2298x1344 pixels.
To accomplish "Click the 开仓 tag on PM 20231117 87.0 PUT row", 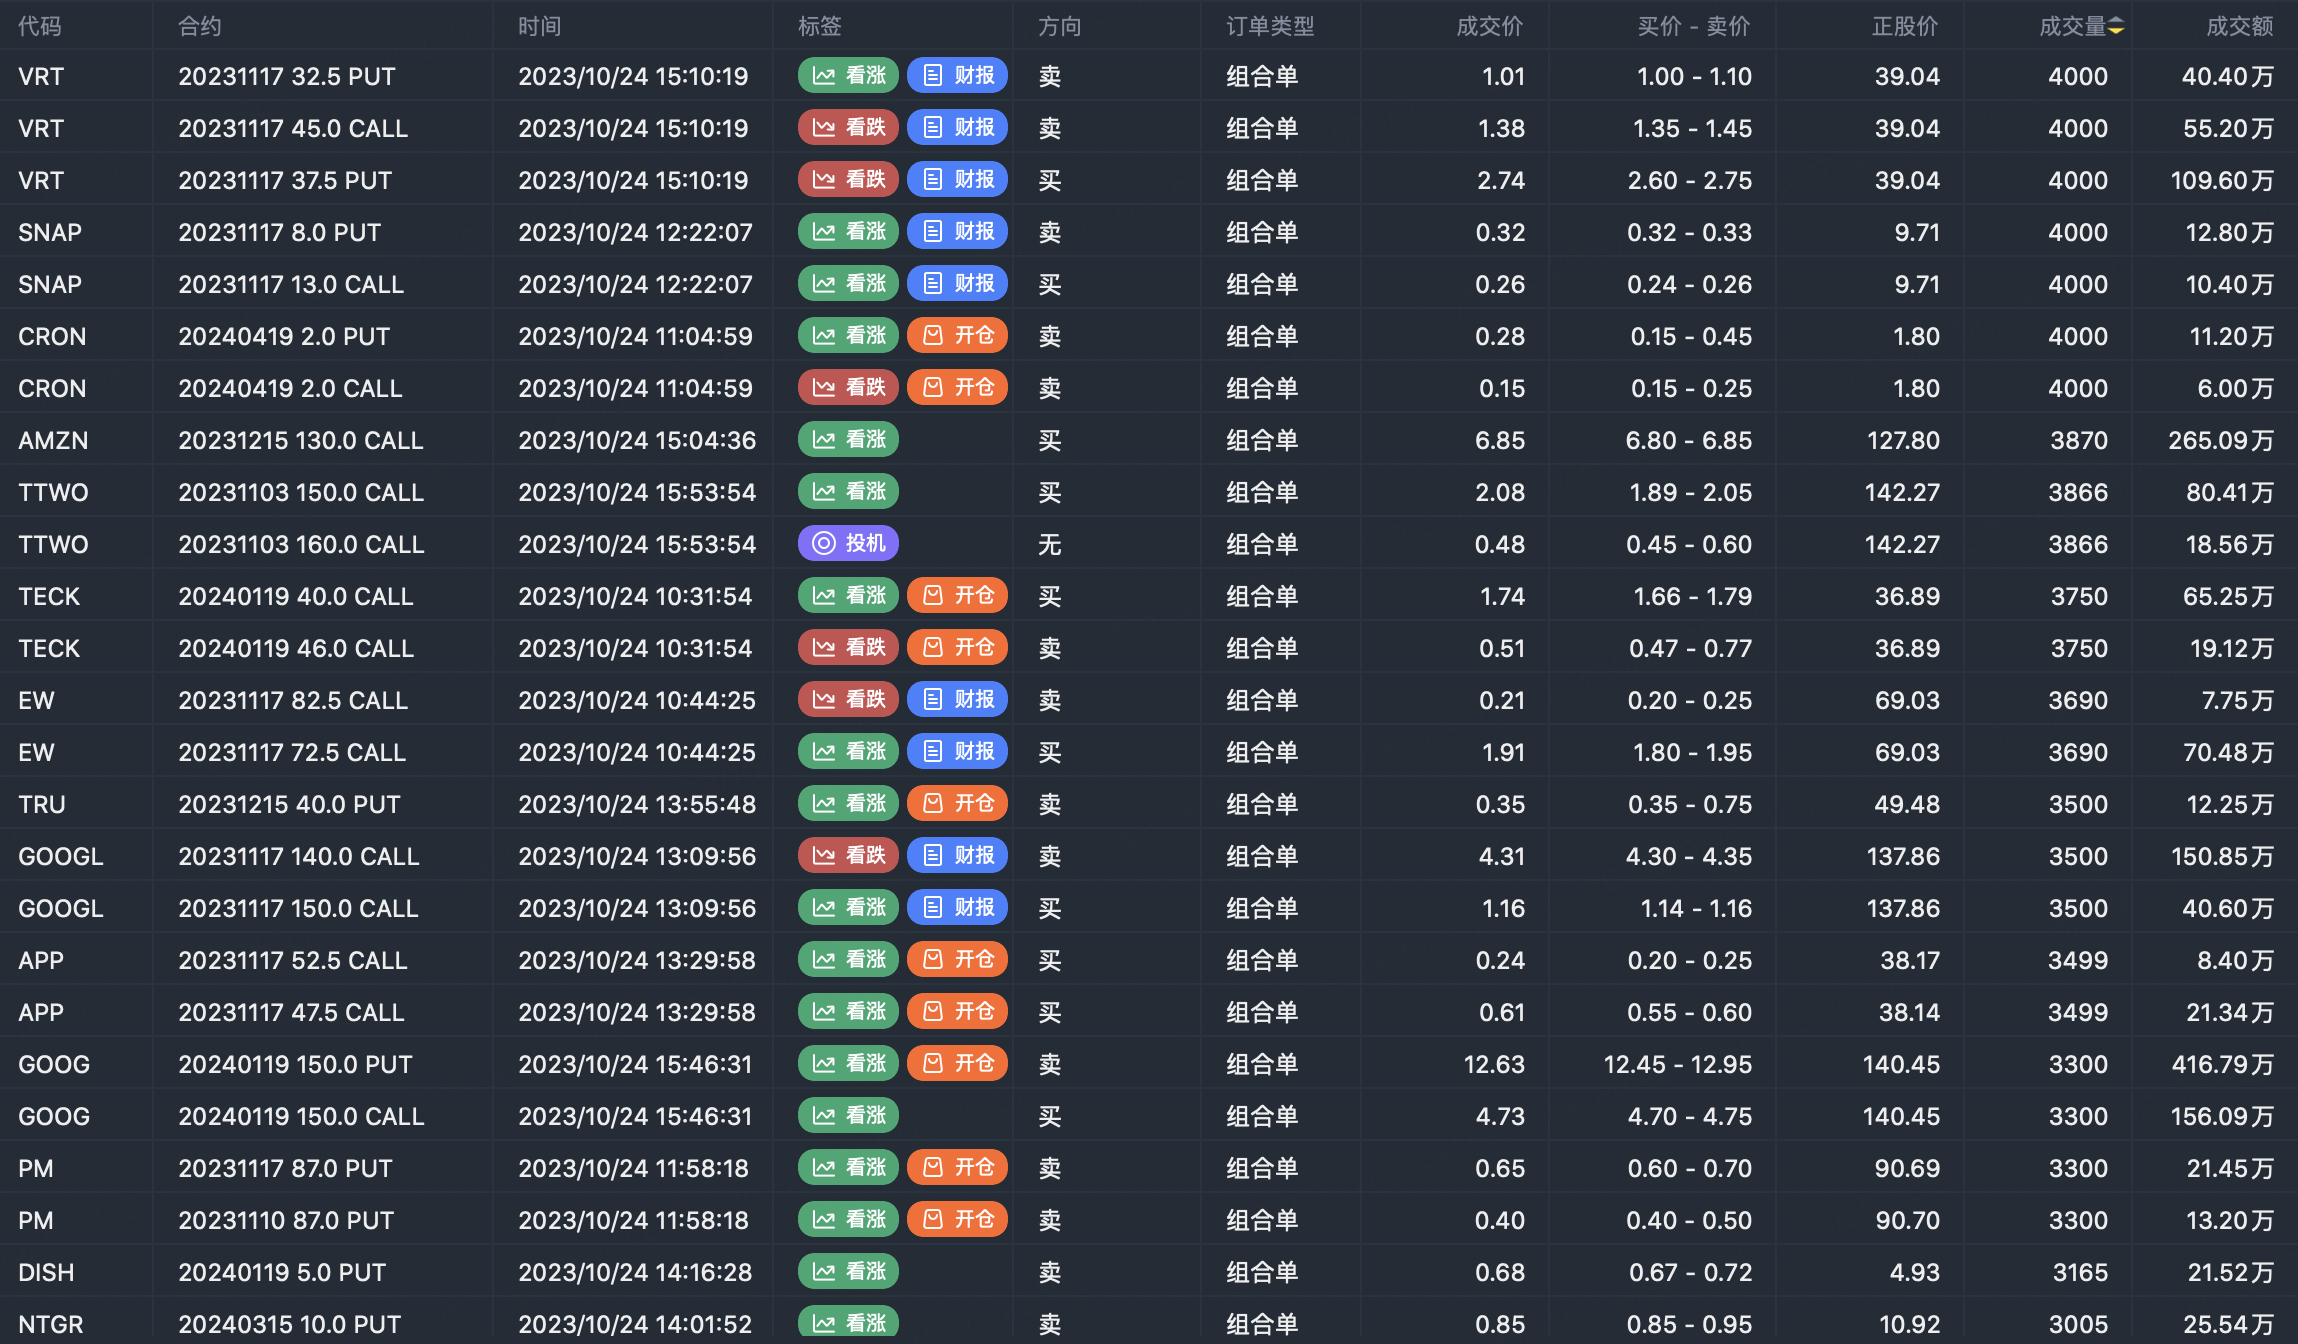I will 957,1168.
